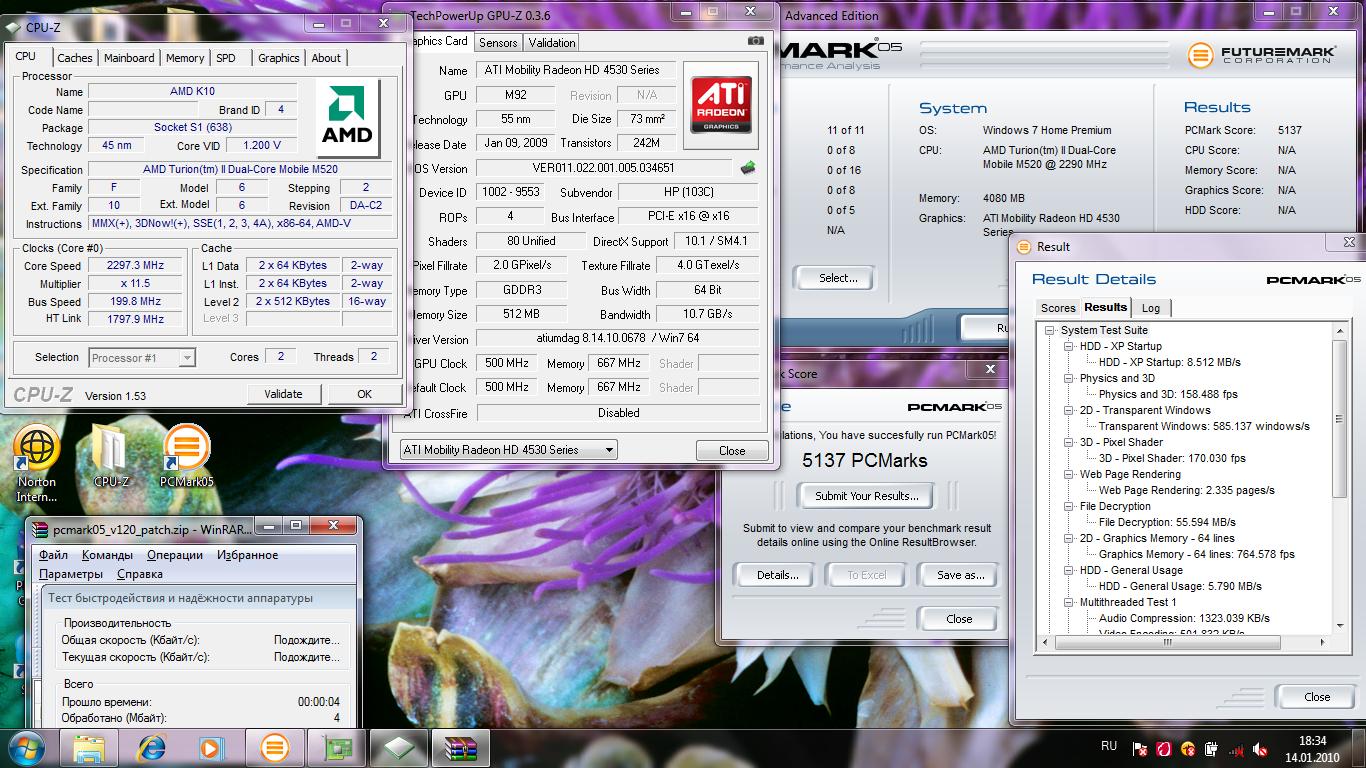Click Close in the GPU-Z window

pos(732,451)
